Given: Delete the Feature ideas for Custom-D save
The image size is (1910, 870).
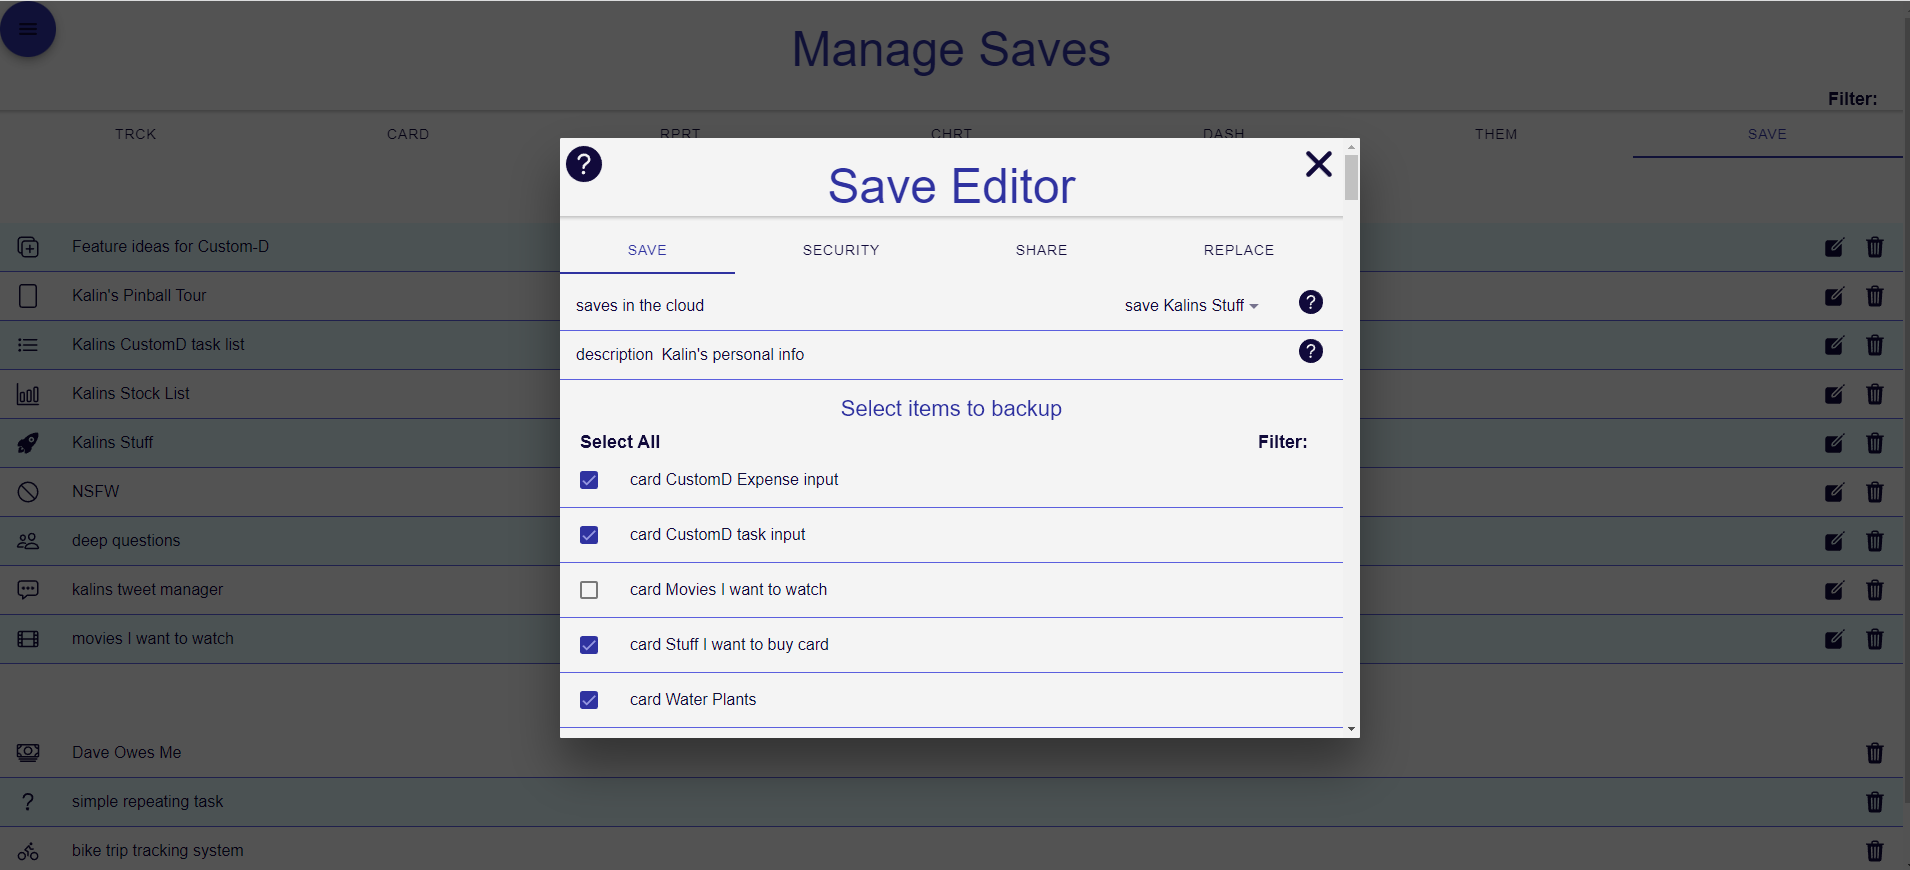Looking at the screenshot, I should (x=1875, y=247).
